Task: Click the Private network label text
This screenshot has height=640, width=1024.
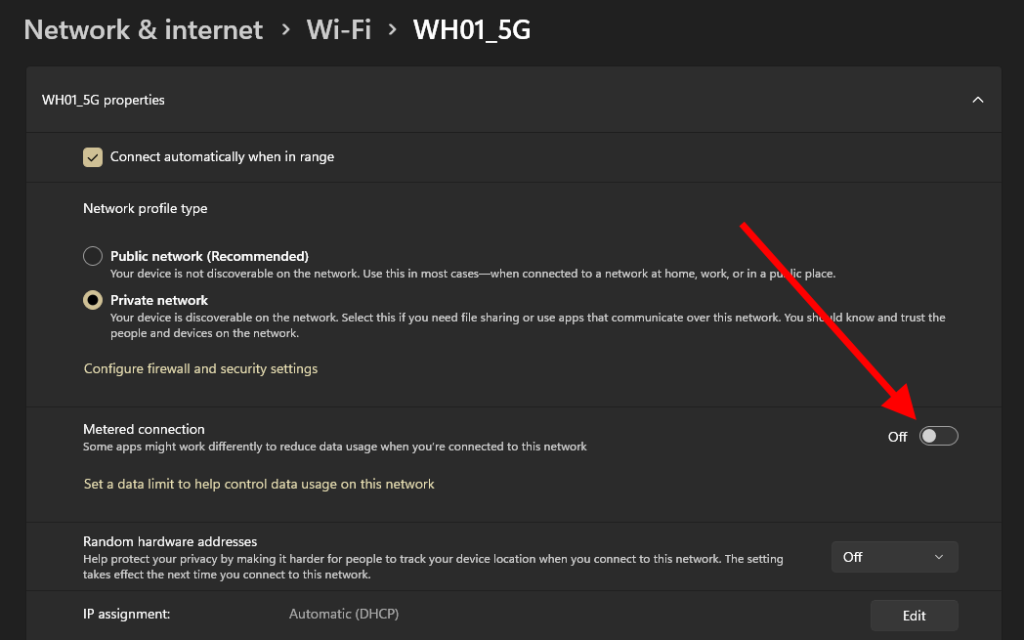Action: pos(159,300)
